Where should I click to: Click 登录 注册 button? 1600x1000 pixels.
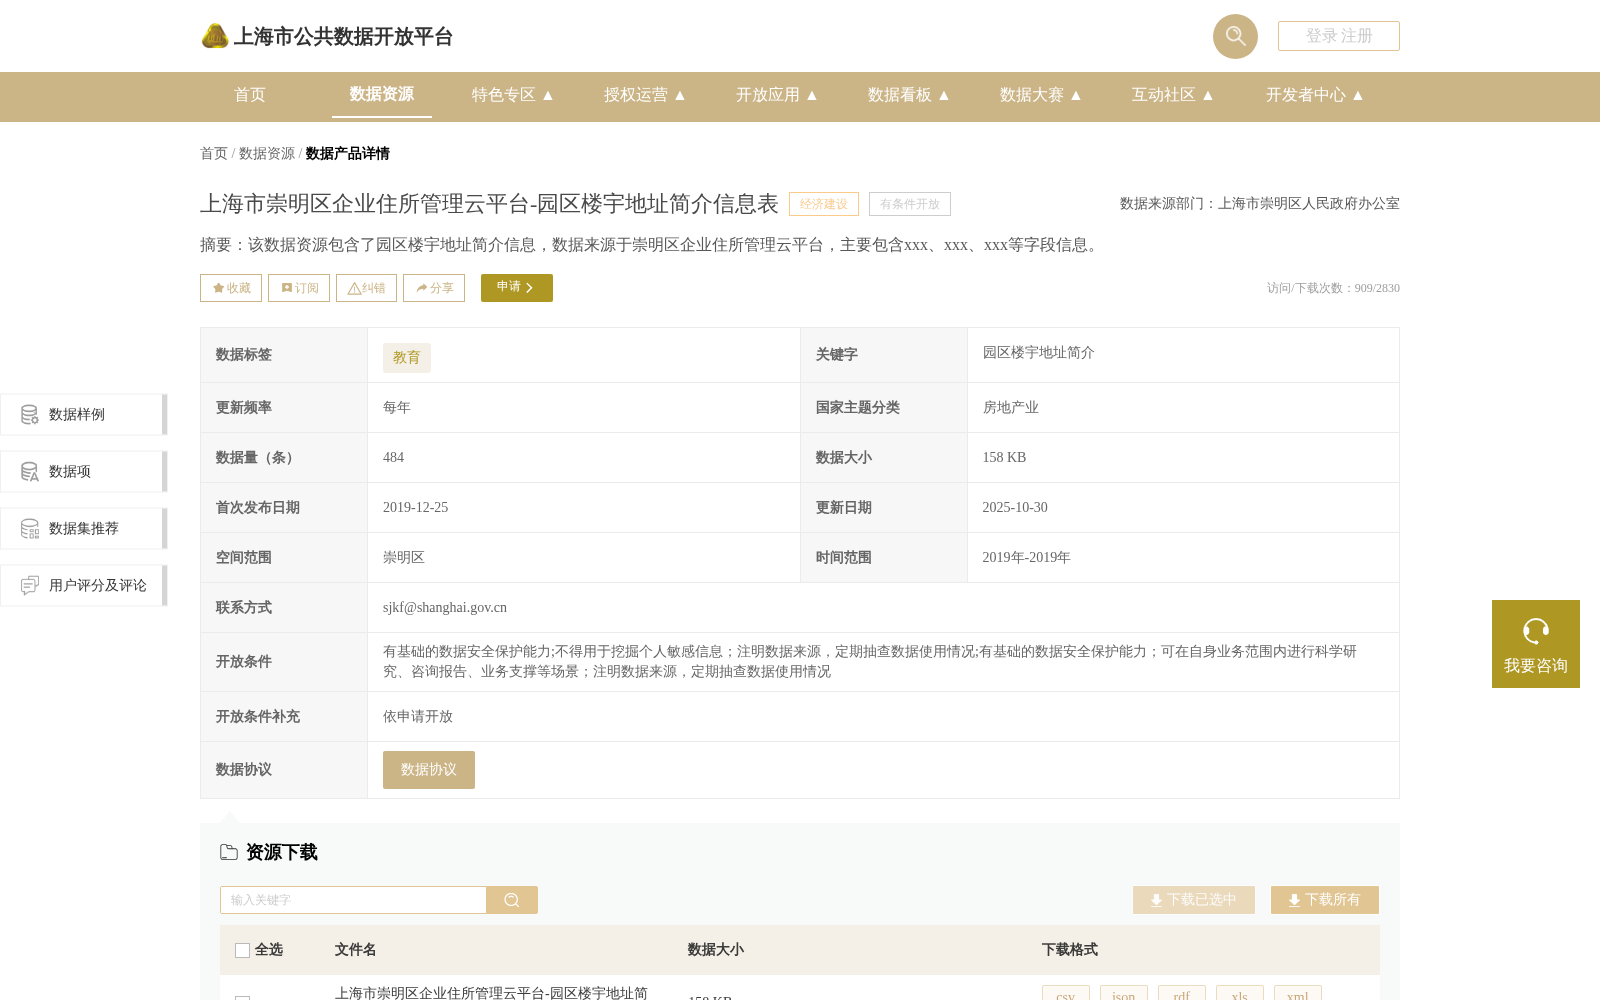tap(1339, 36)
